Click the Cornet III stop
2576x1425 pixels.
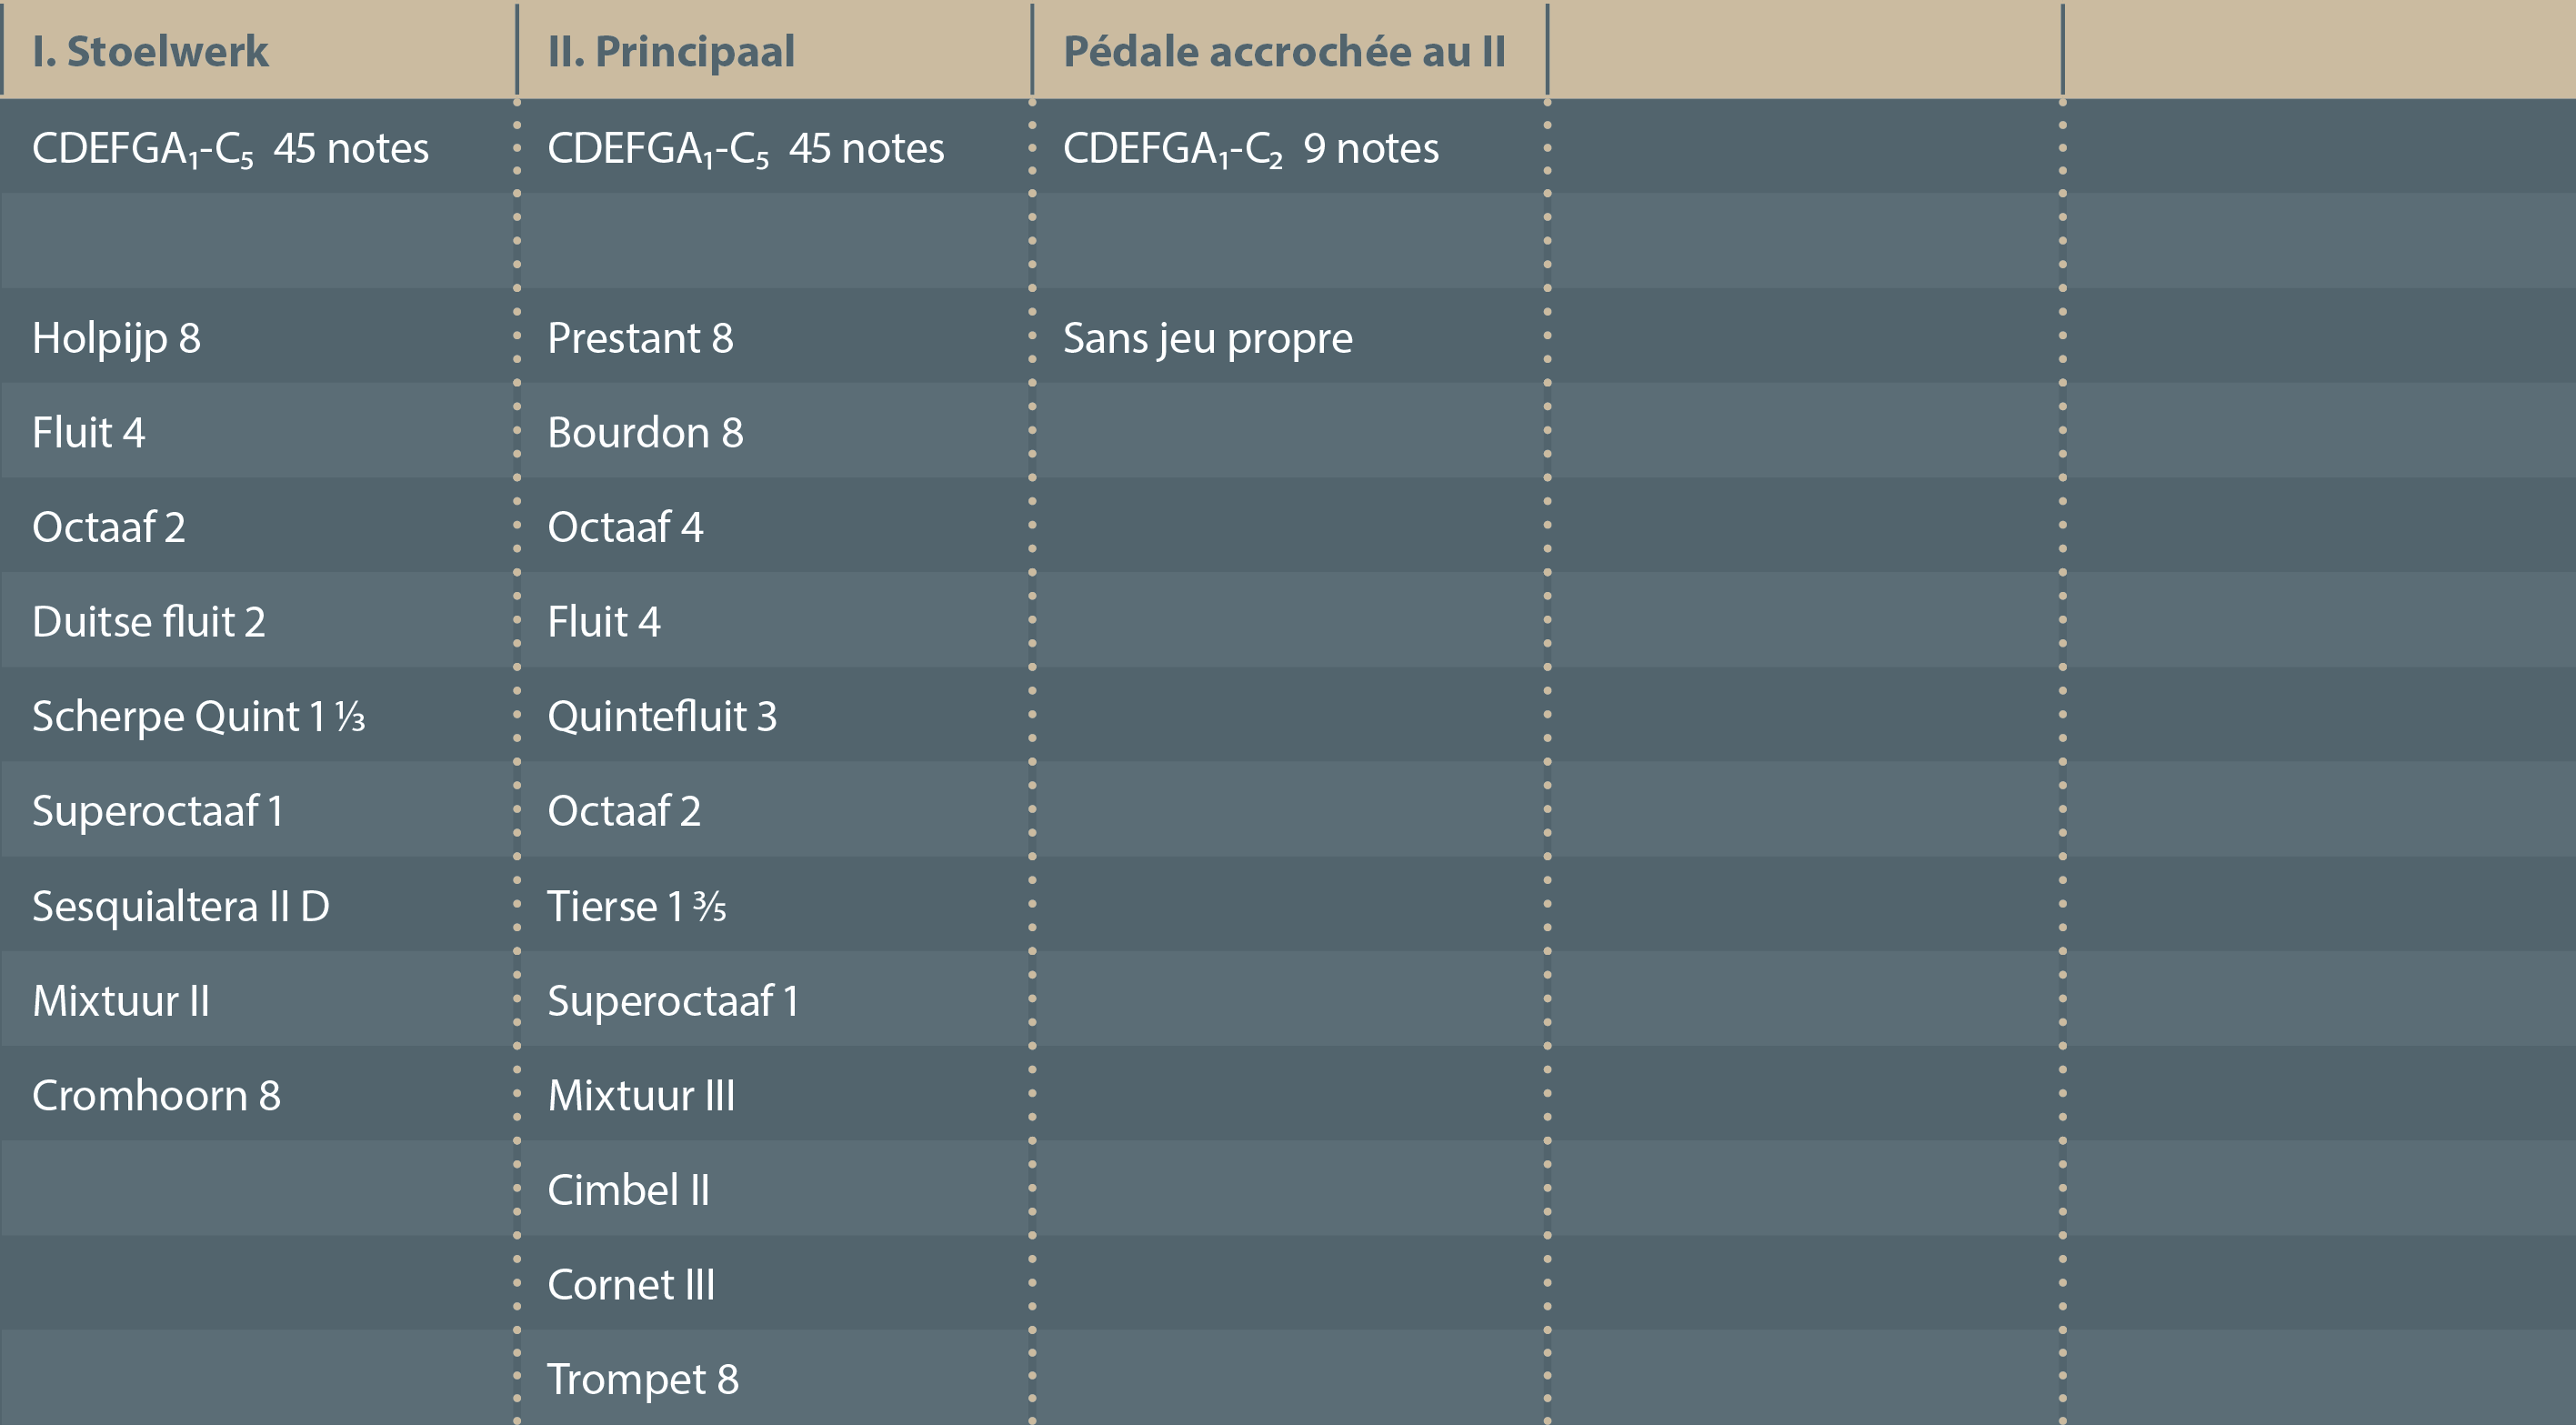[631, 1285]
